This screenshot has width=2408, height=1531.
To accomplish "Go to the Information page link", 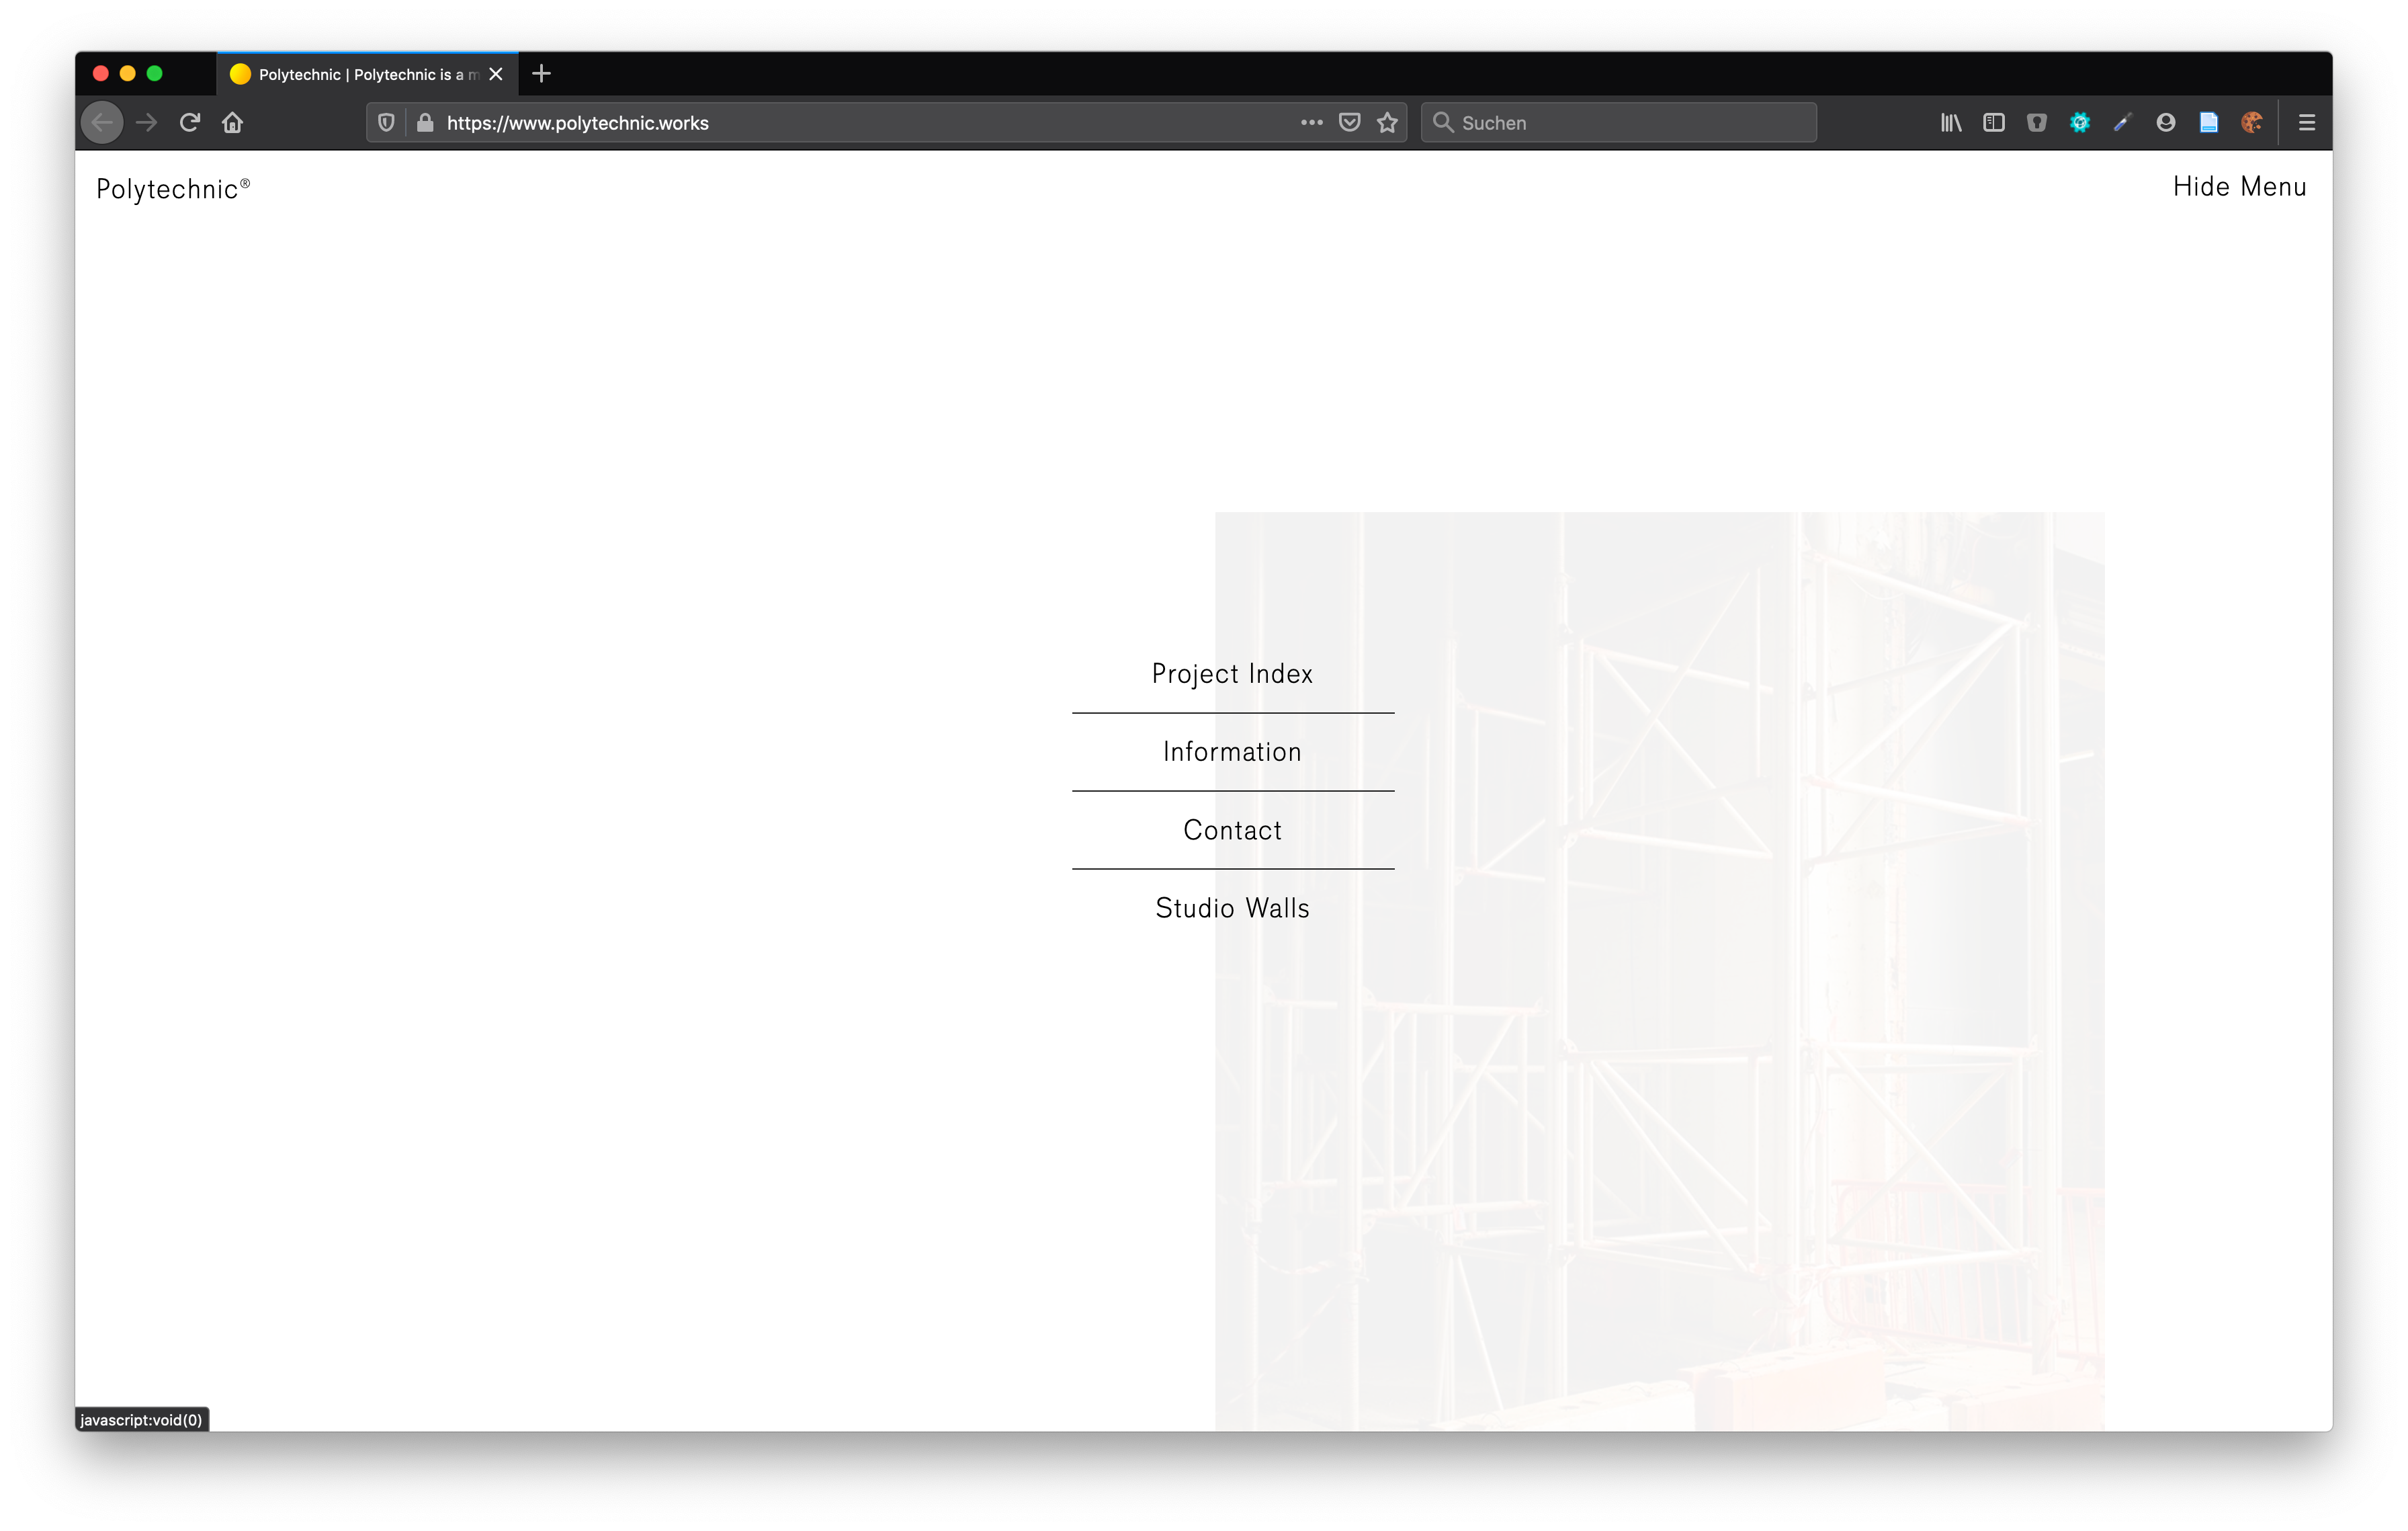I will 1232,752.
